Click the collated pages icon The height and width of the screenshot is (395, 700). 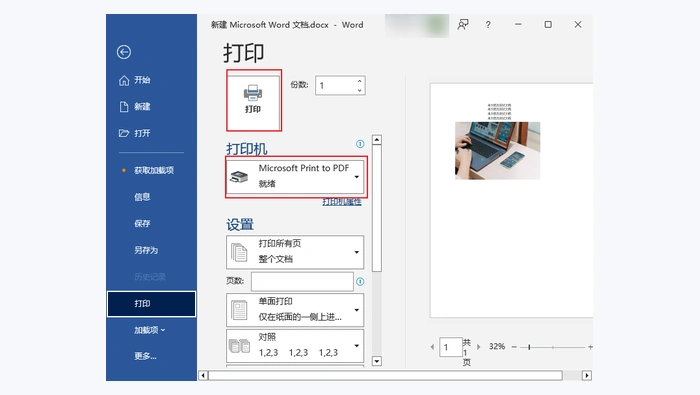[239, 345]
